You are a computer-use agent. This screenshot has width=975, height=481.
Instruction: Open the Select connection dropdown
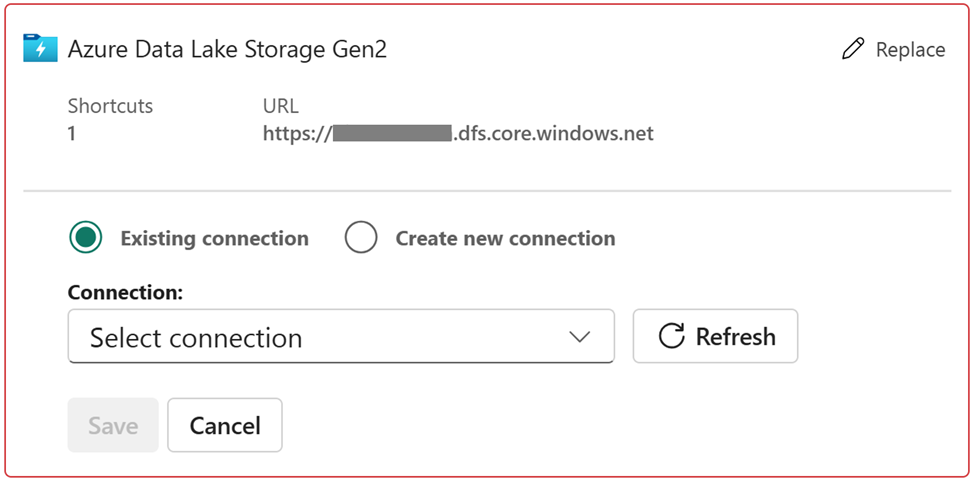[x=341, y=336]
